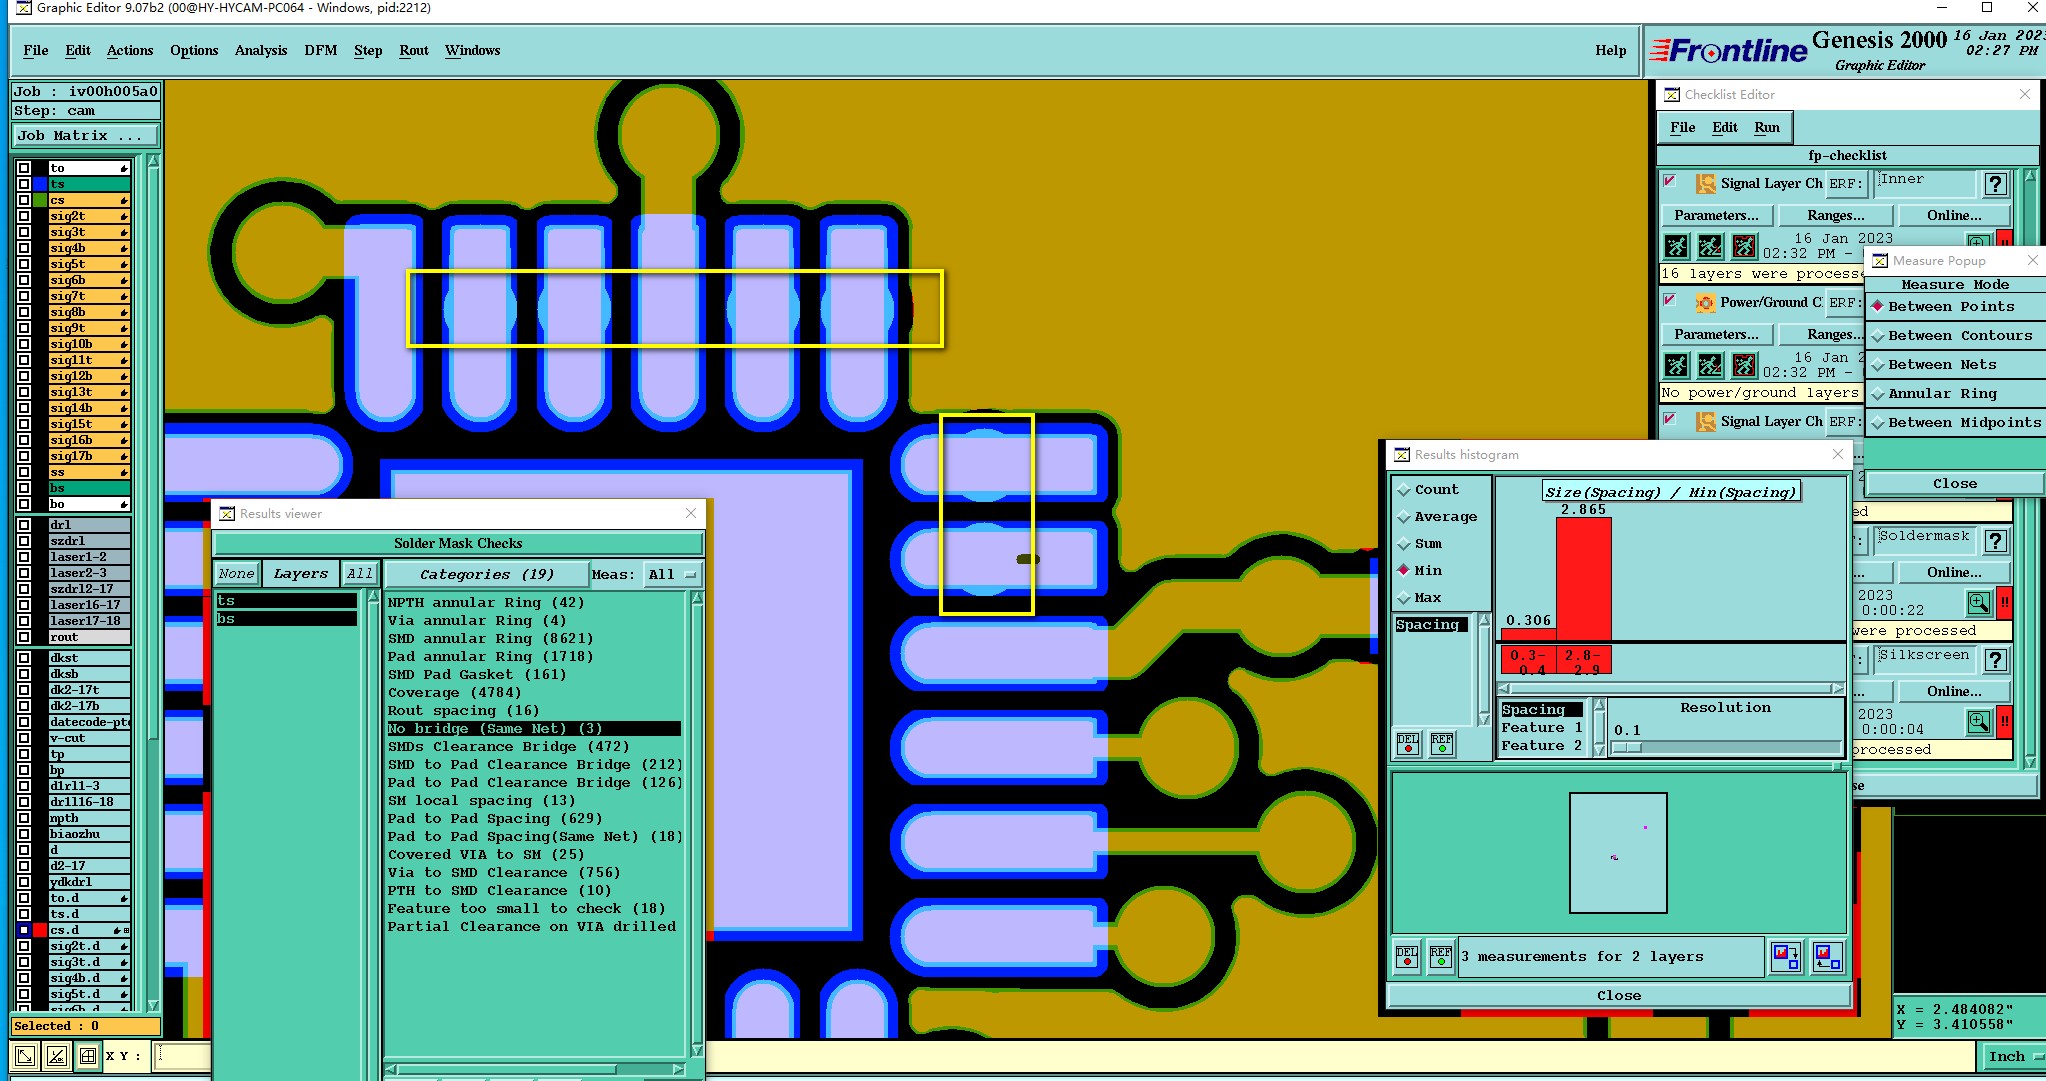Select the SMDs Clearance Bridge category

point(508,746)
